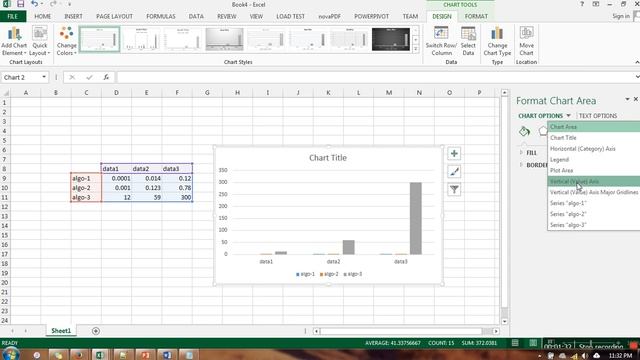Click the Undo arrow icon

[x=35, y=4]
